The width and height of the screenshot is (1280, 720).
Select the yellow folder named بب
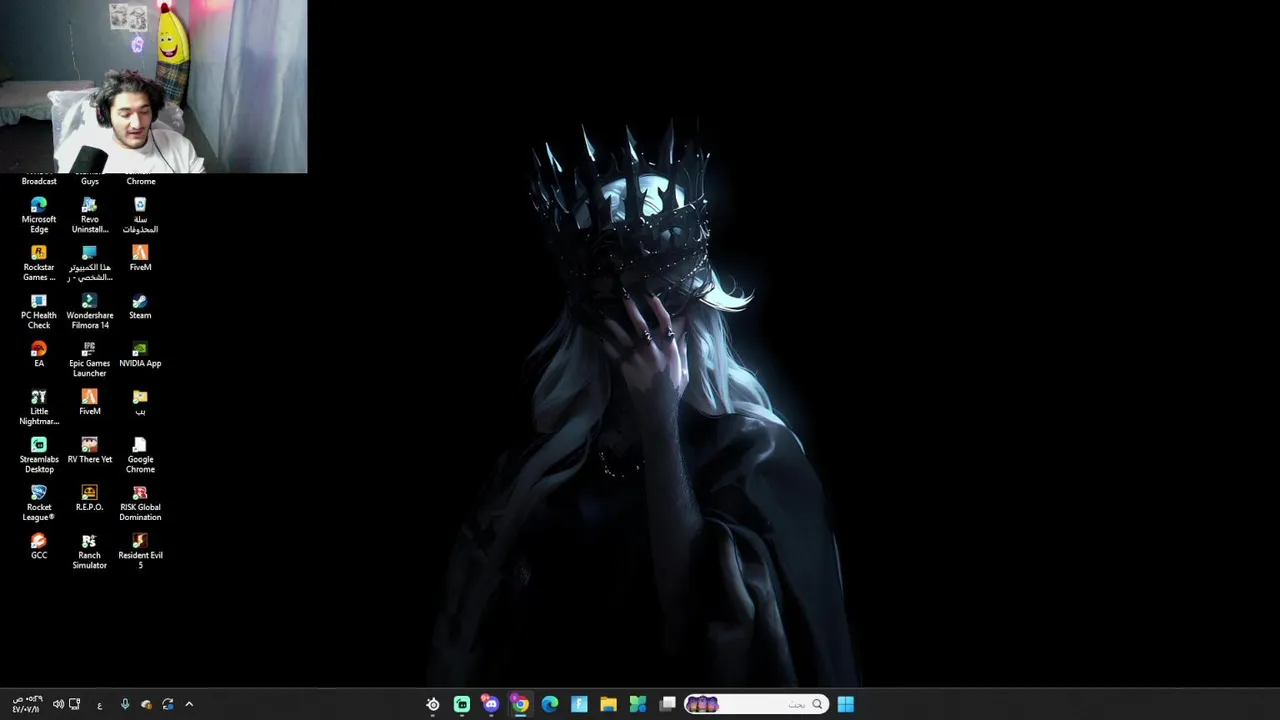tap(140, 402)
